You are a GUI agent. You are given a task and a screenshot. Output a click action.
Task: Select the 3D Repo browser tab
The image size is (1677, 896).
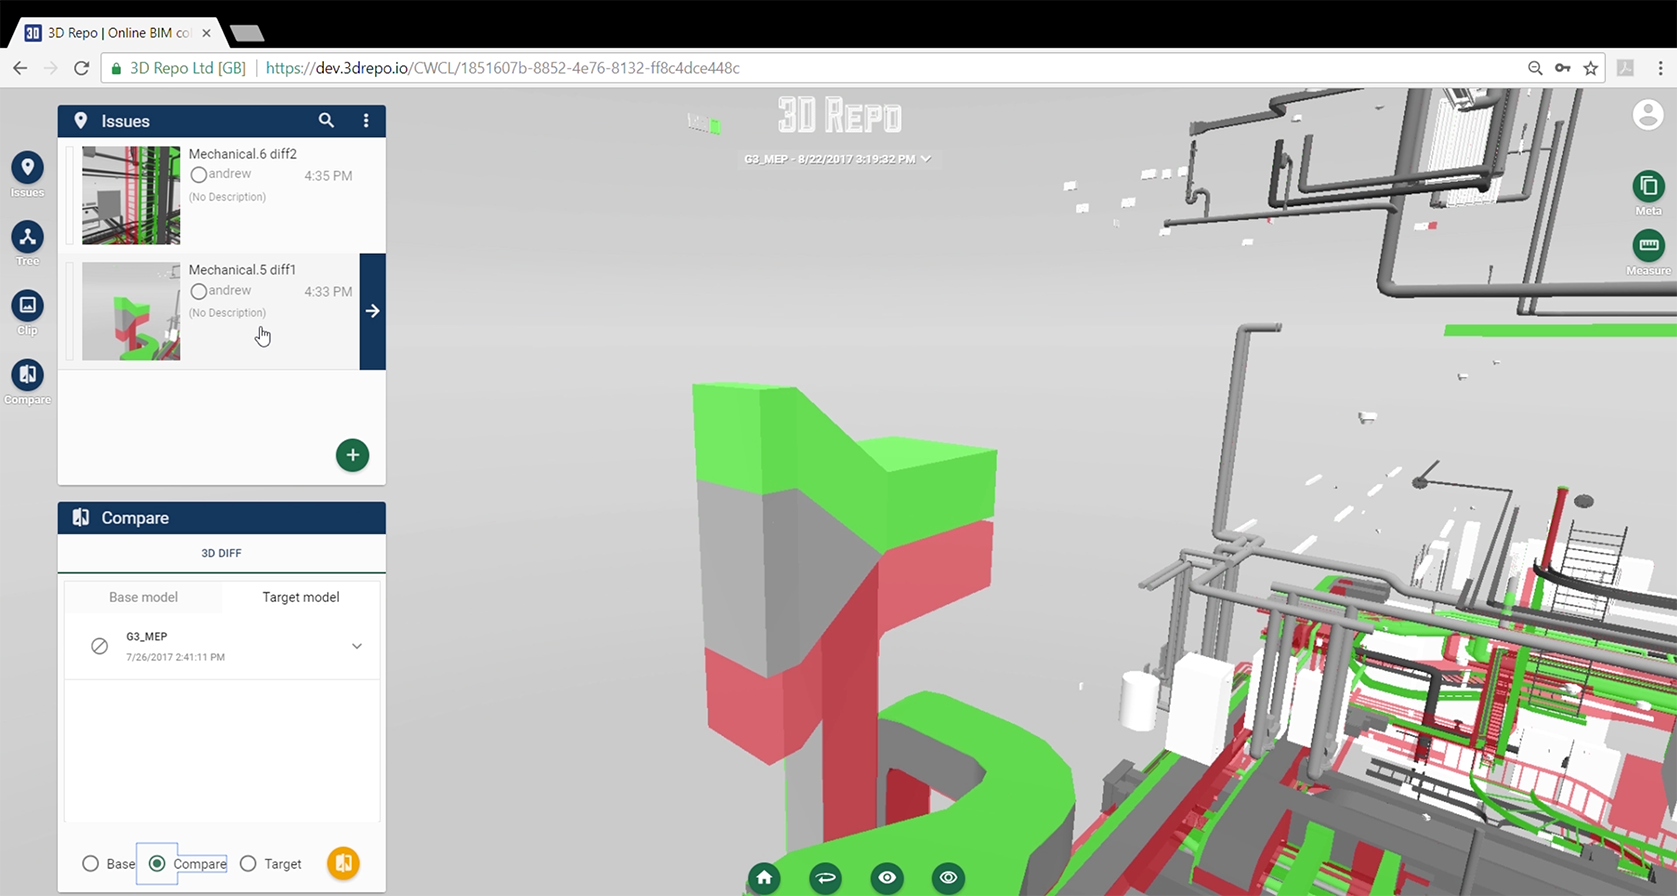pos(118,33)
